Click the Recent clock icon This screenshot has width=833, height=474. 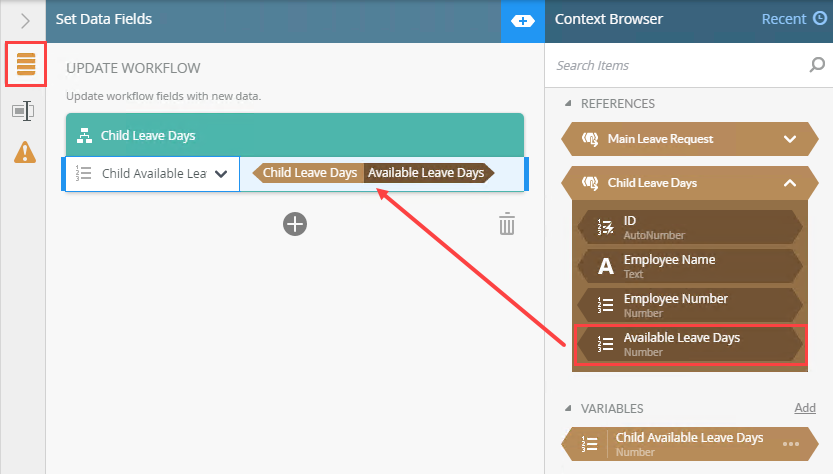click(x=820, y=19)
